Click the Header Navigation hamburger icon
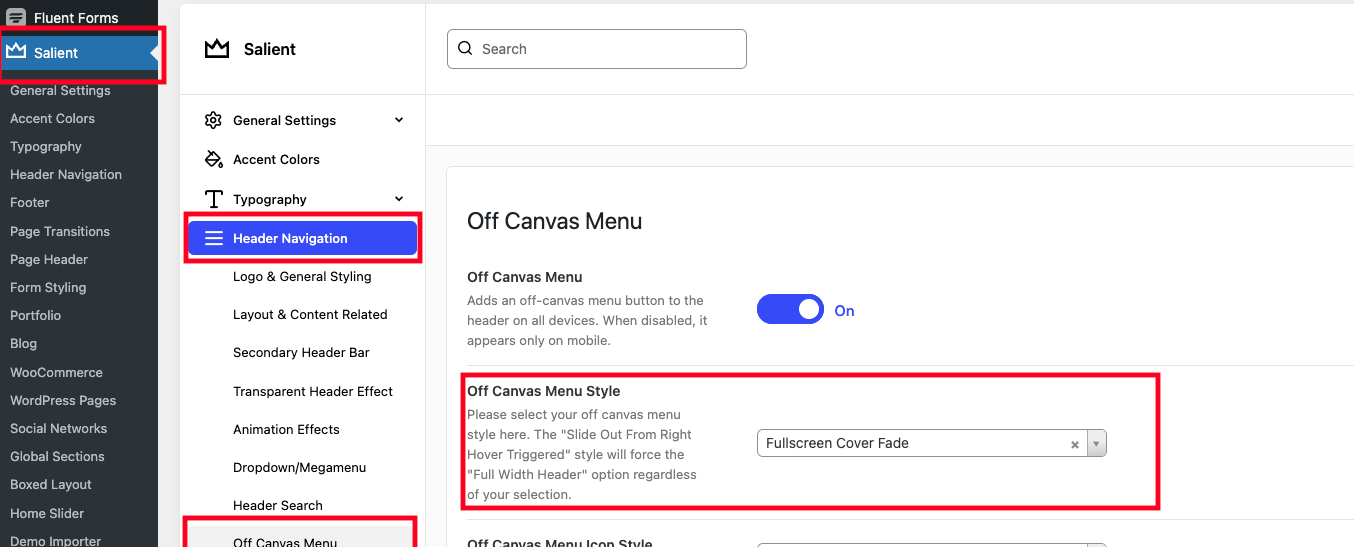Screen dimensions: 1354x547 pyautogui.click(x=213, y=238)
